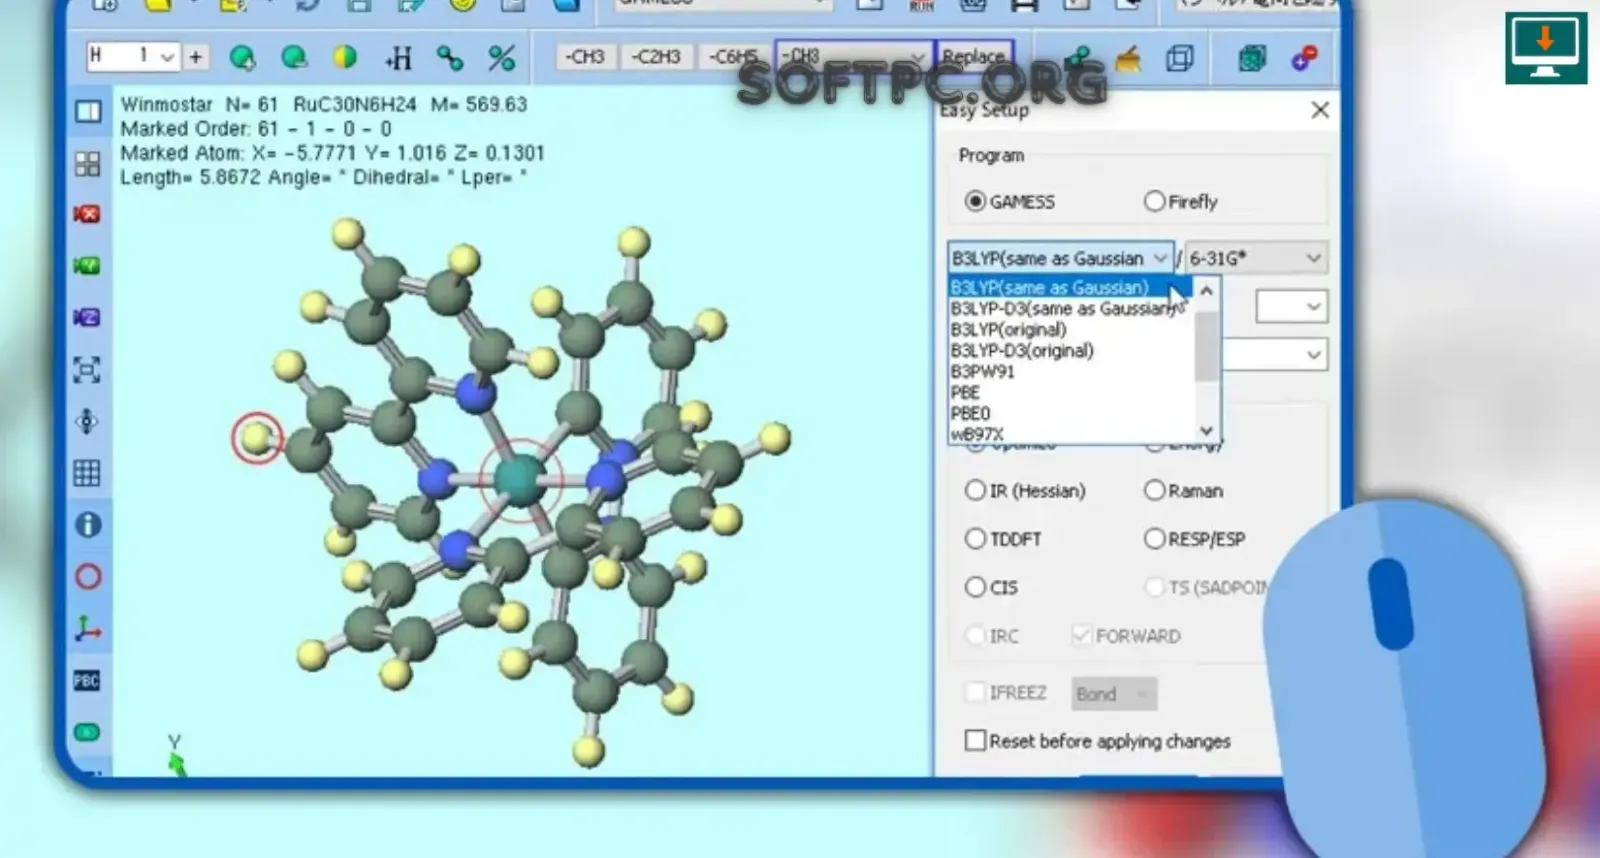The height and width of the screenshot is (858, 1600).
Task: Click the -C2H3 fragment button
Action: pos(656,57)
